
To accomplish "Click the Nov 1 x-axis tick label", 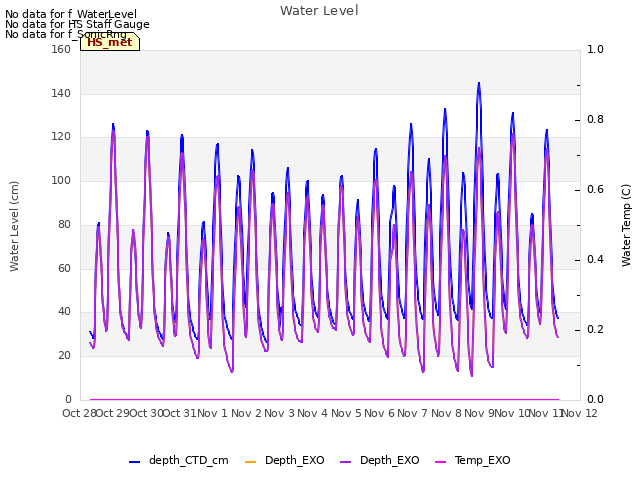I will click(212, 413).
